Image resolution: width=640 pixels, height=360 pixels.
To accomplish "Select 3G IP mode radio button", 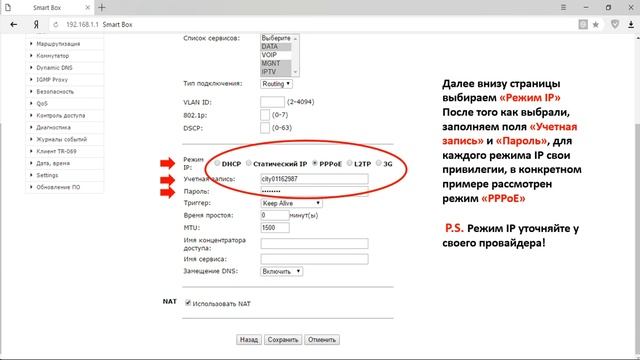I will pyautogui.click(x=378, y=163).
